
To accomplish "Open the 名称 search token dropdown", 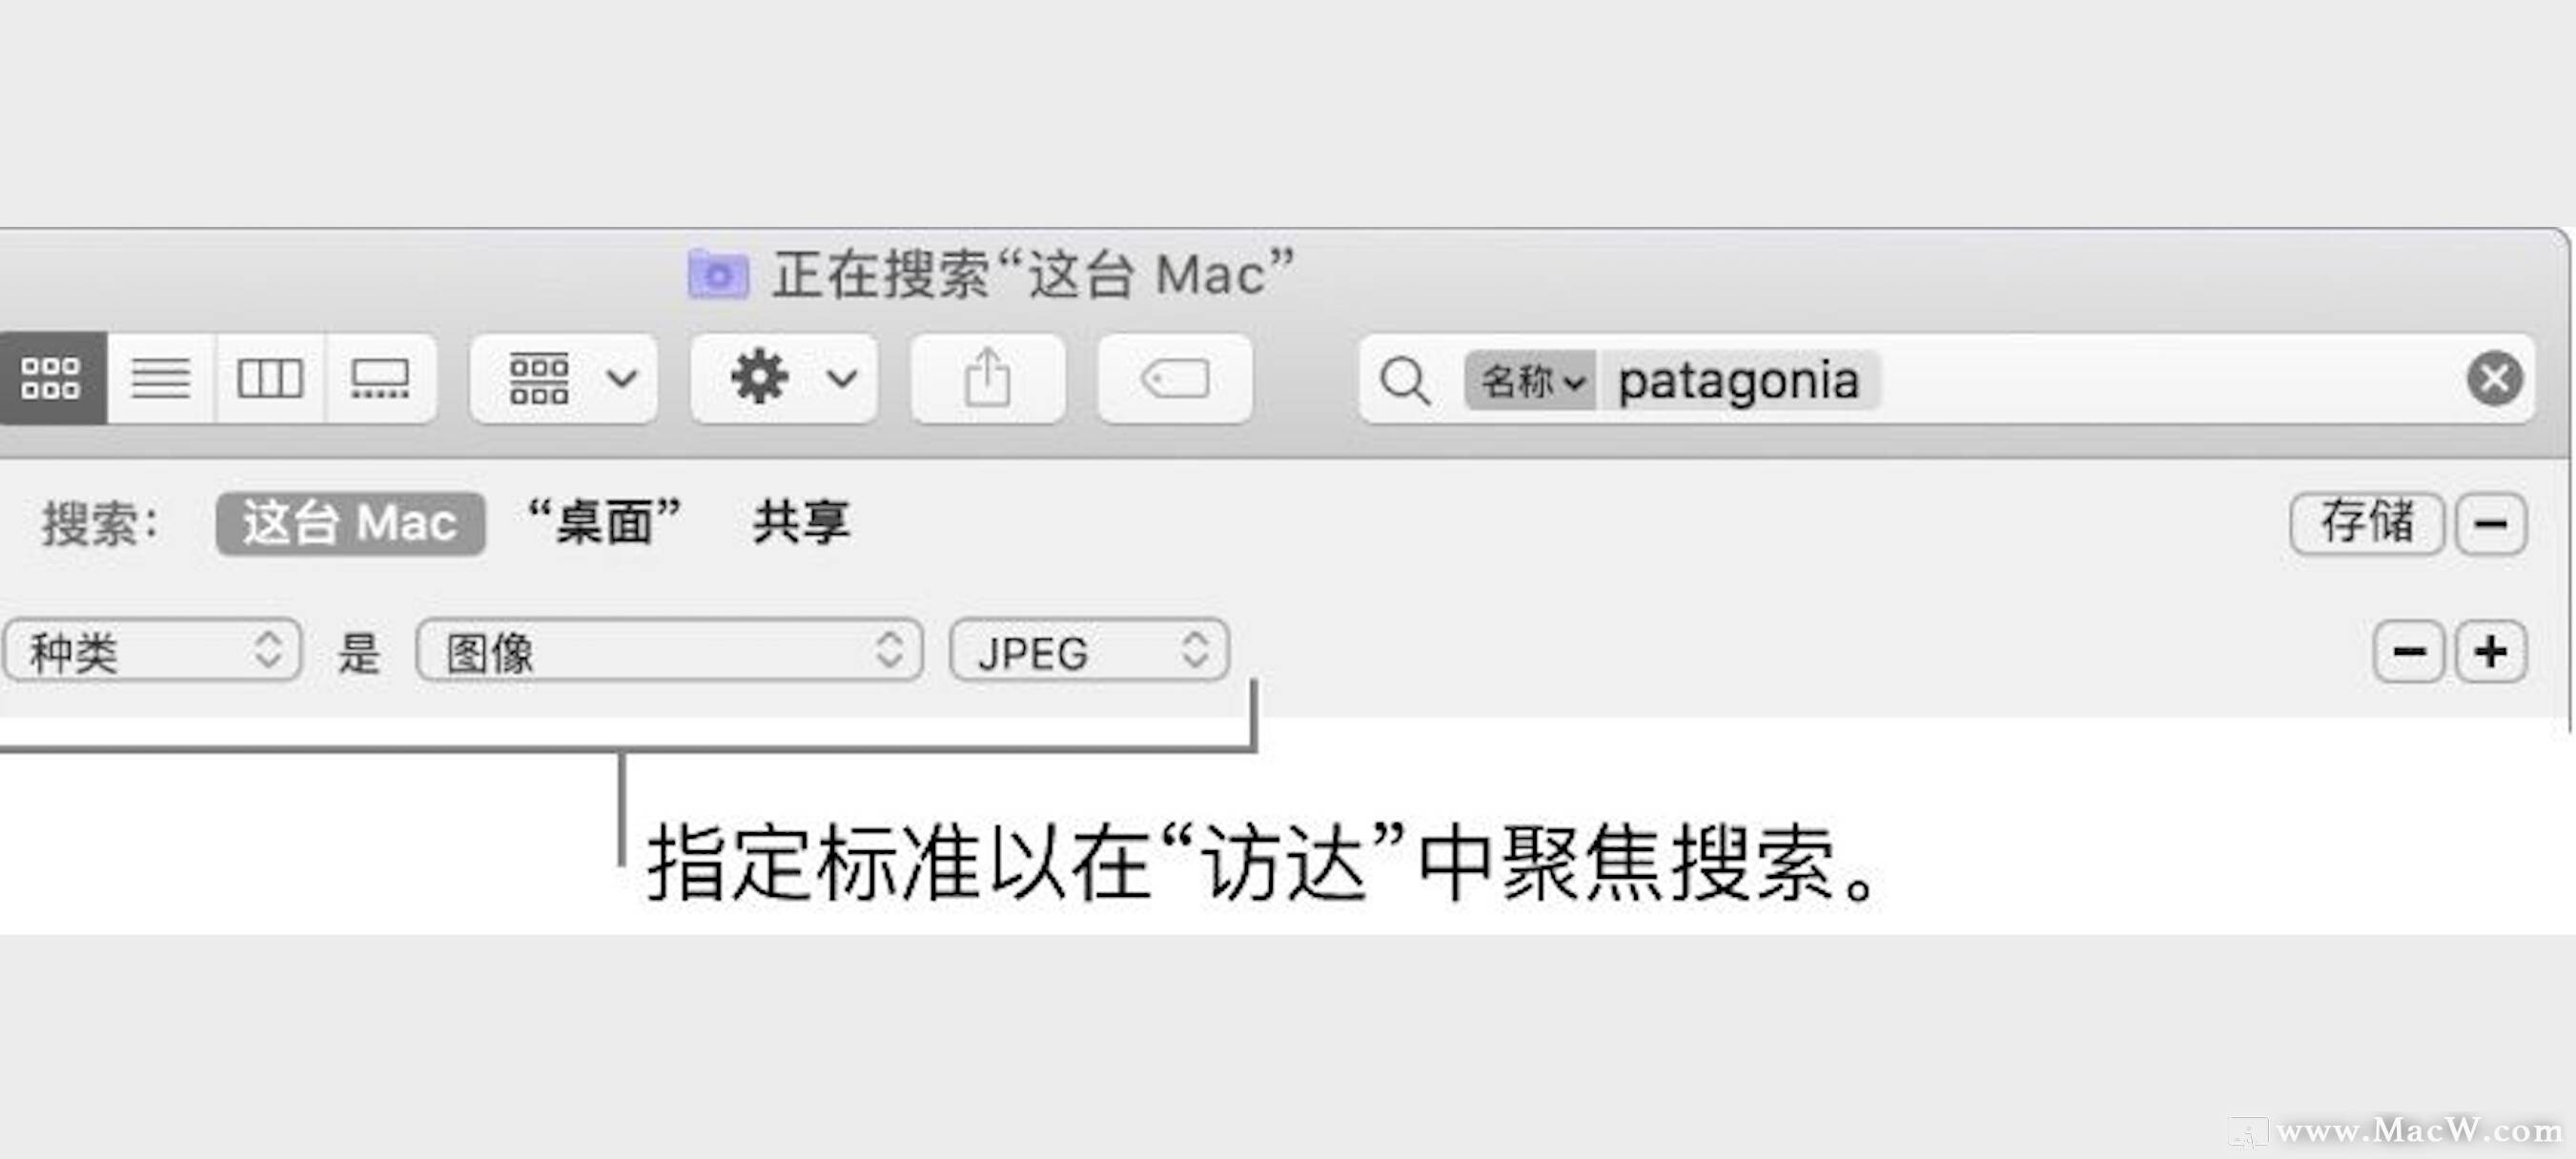I will coord(1530,380).
